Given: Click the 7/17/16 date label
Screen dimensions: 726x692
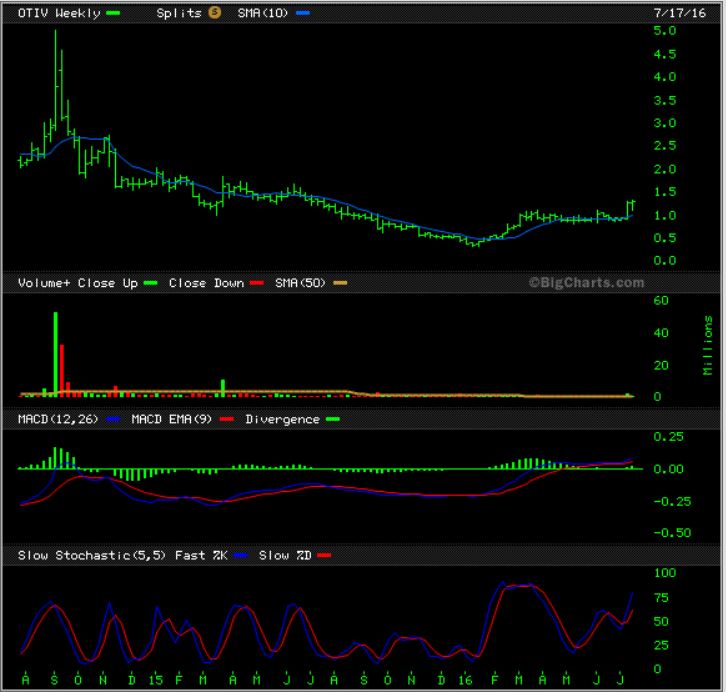Looking at the screenshot, I should click(x=687, y=13).
